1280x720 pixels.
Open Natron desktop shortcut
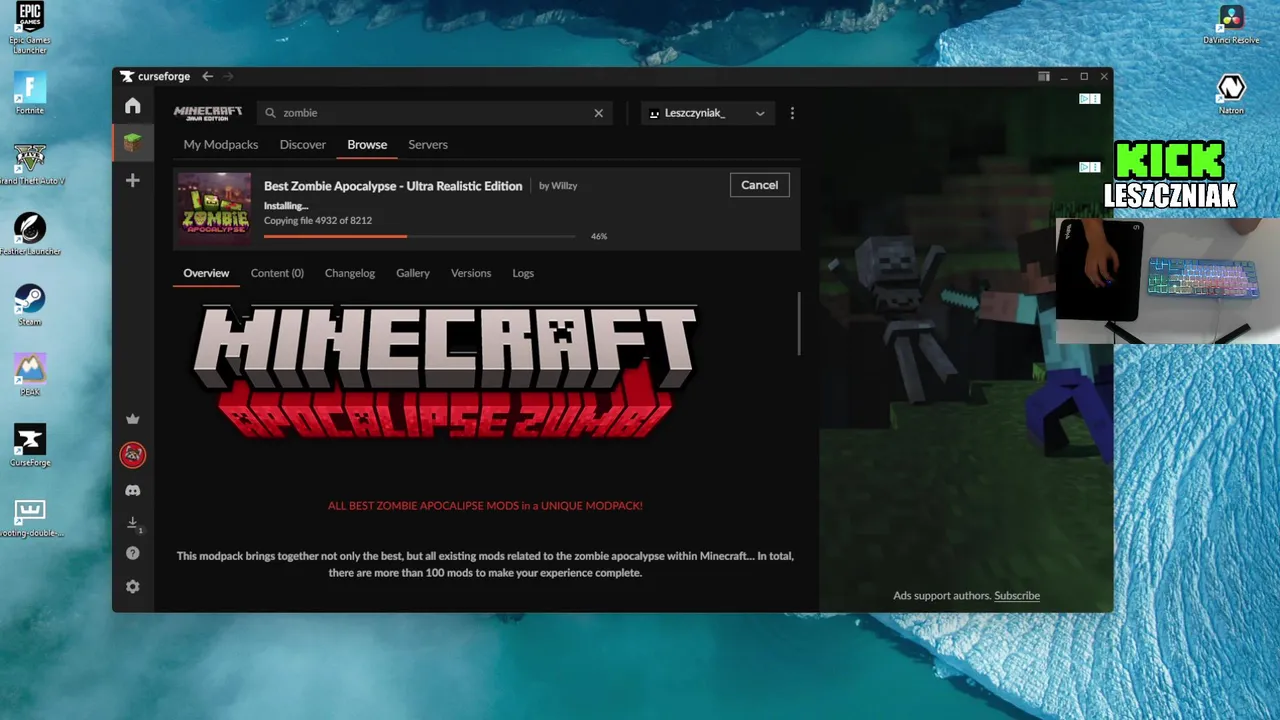point(1231,93)
